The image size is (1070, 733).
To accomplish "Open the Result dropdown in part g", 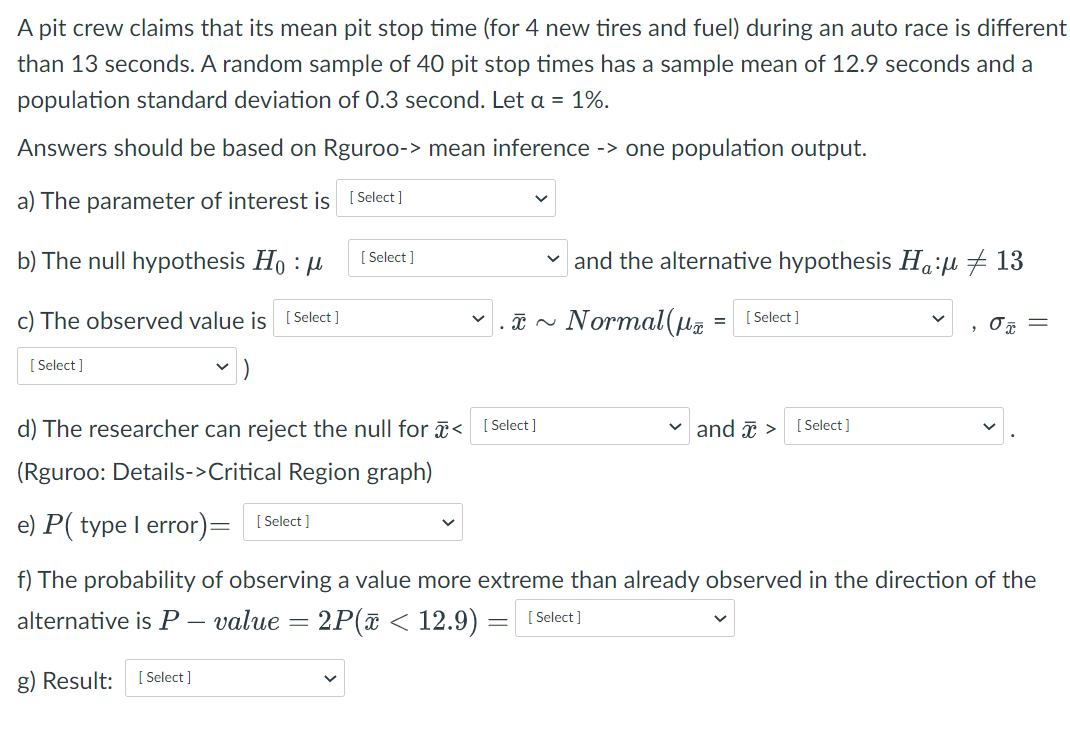I will tap(234, 678).
